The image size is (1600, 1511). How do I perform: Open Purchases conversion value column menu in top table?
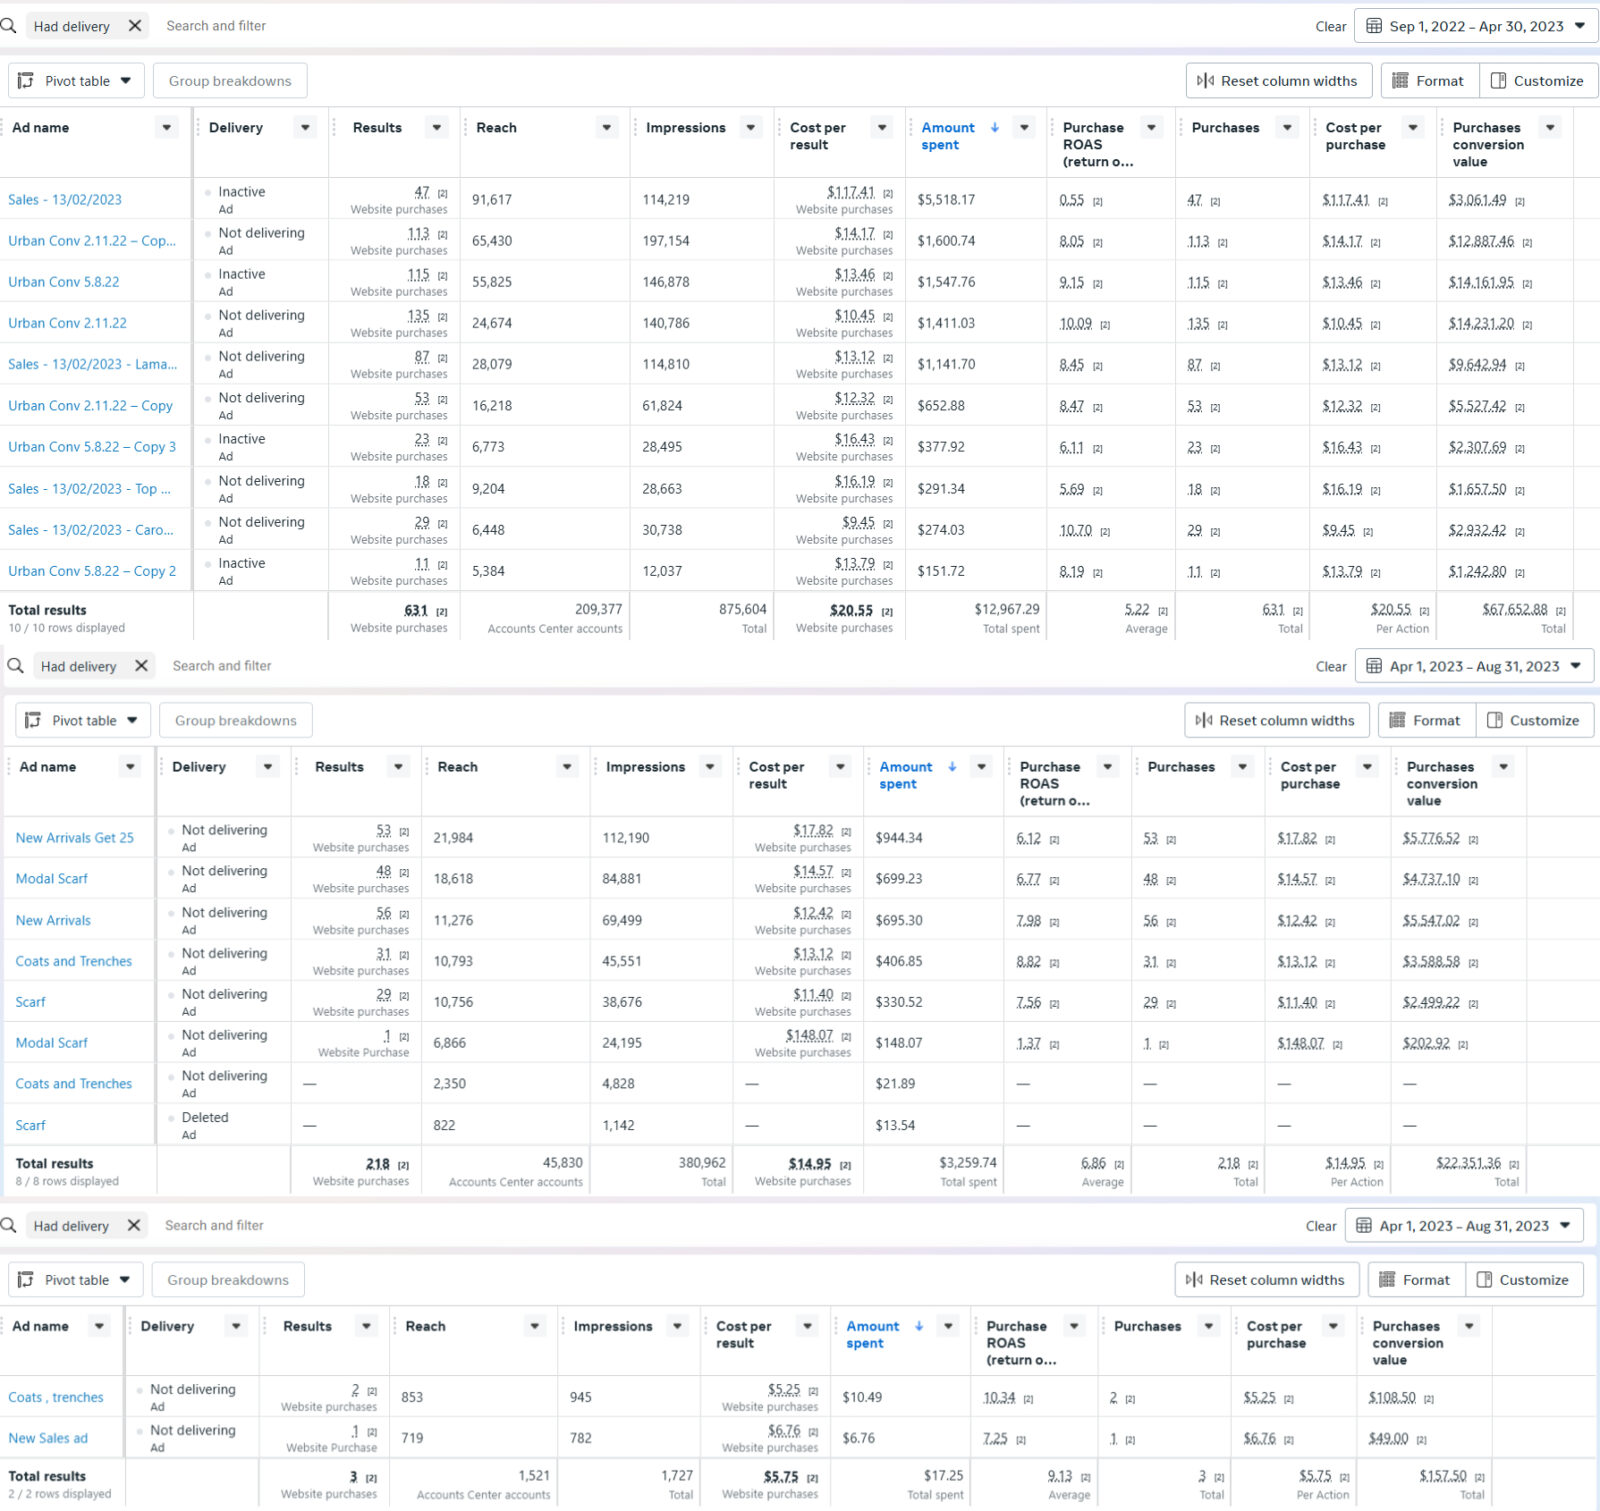1550,127
